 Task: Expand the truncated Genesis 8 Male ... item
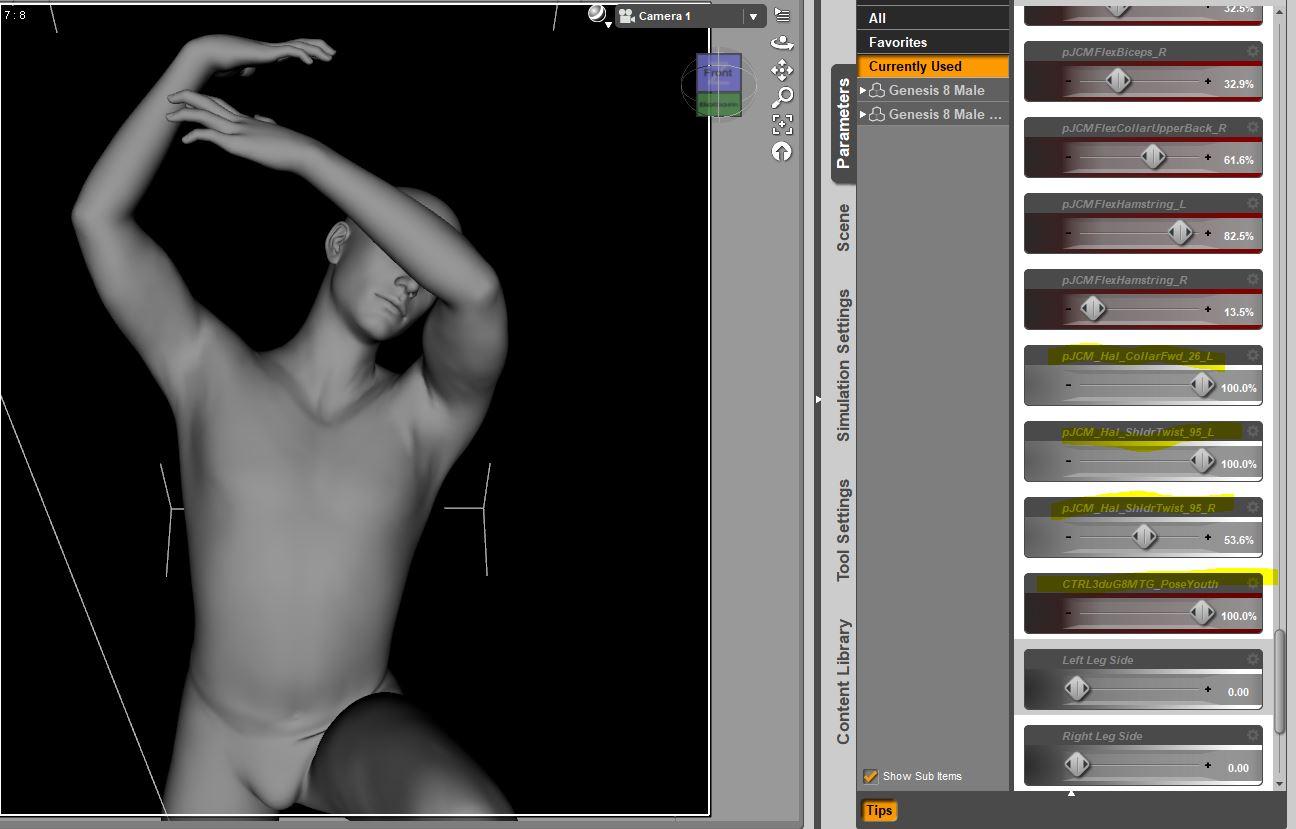(863, 114)
